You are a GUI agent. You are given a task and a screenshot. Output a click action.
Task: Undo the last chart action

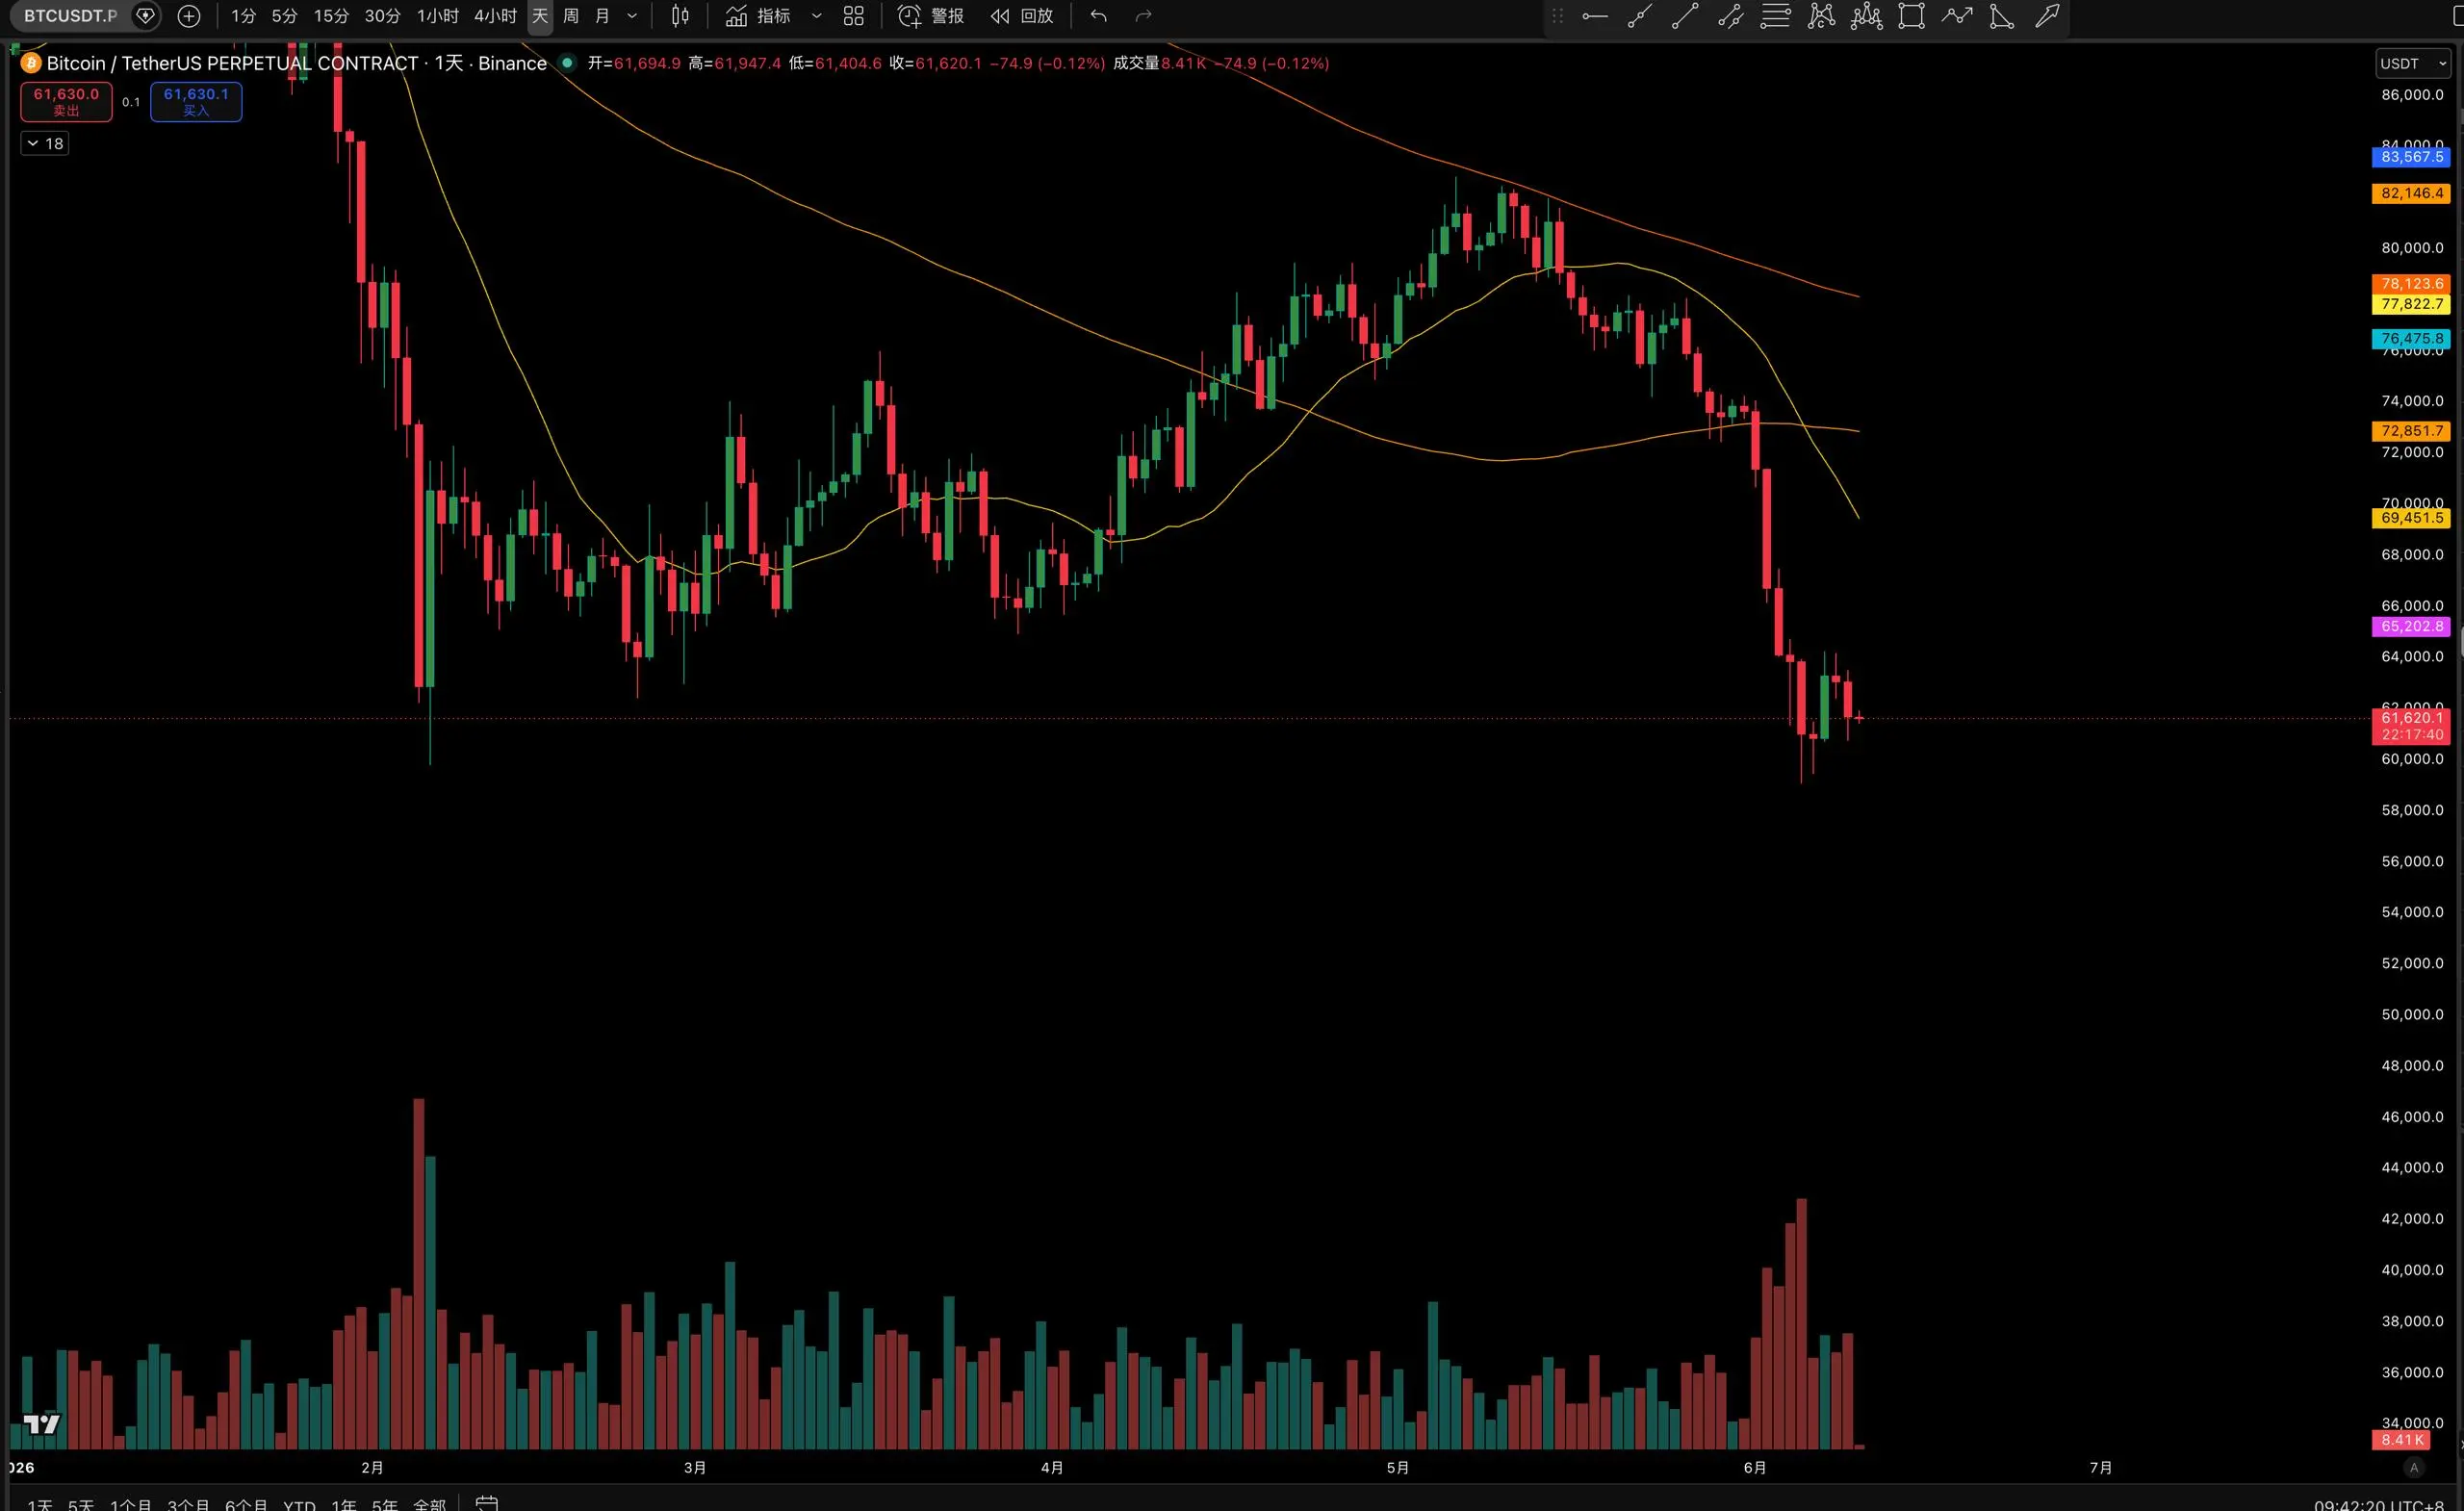pos(1099,16)
